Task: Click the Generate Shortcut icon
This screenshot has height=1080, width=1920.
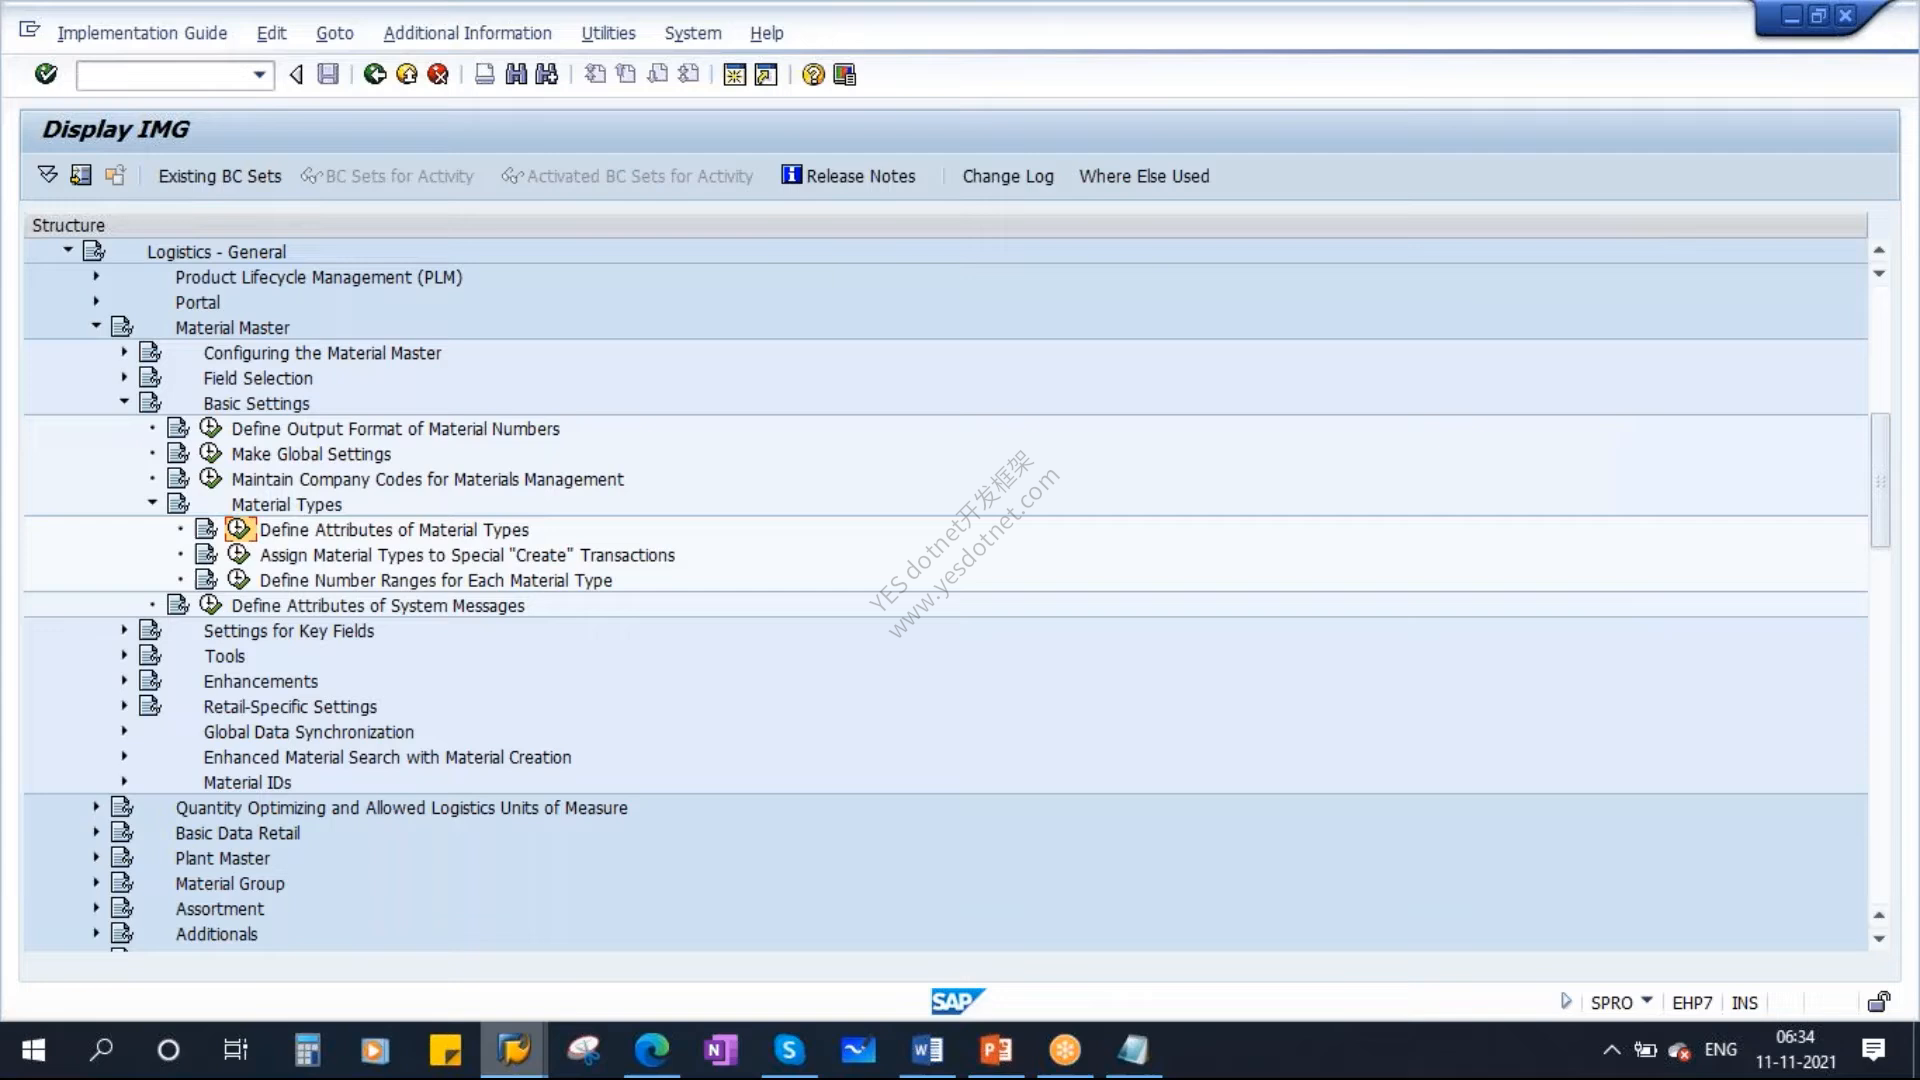Action: (766, 75)
